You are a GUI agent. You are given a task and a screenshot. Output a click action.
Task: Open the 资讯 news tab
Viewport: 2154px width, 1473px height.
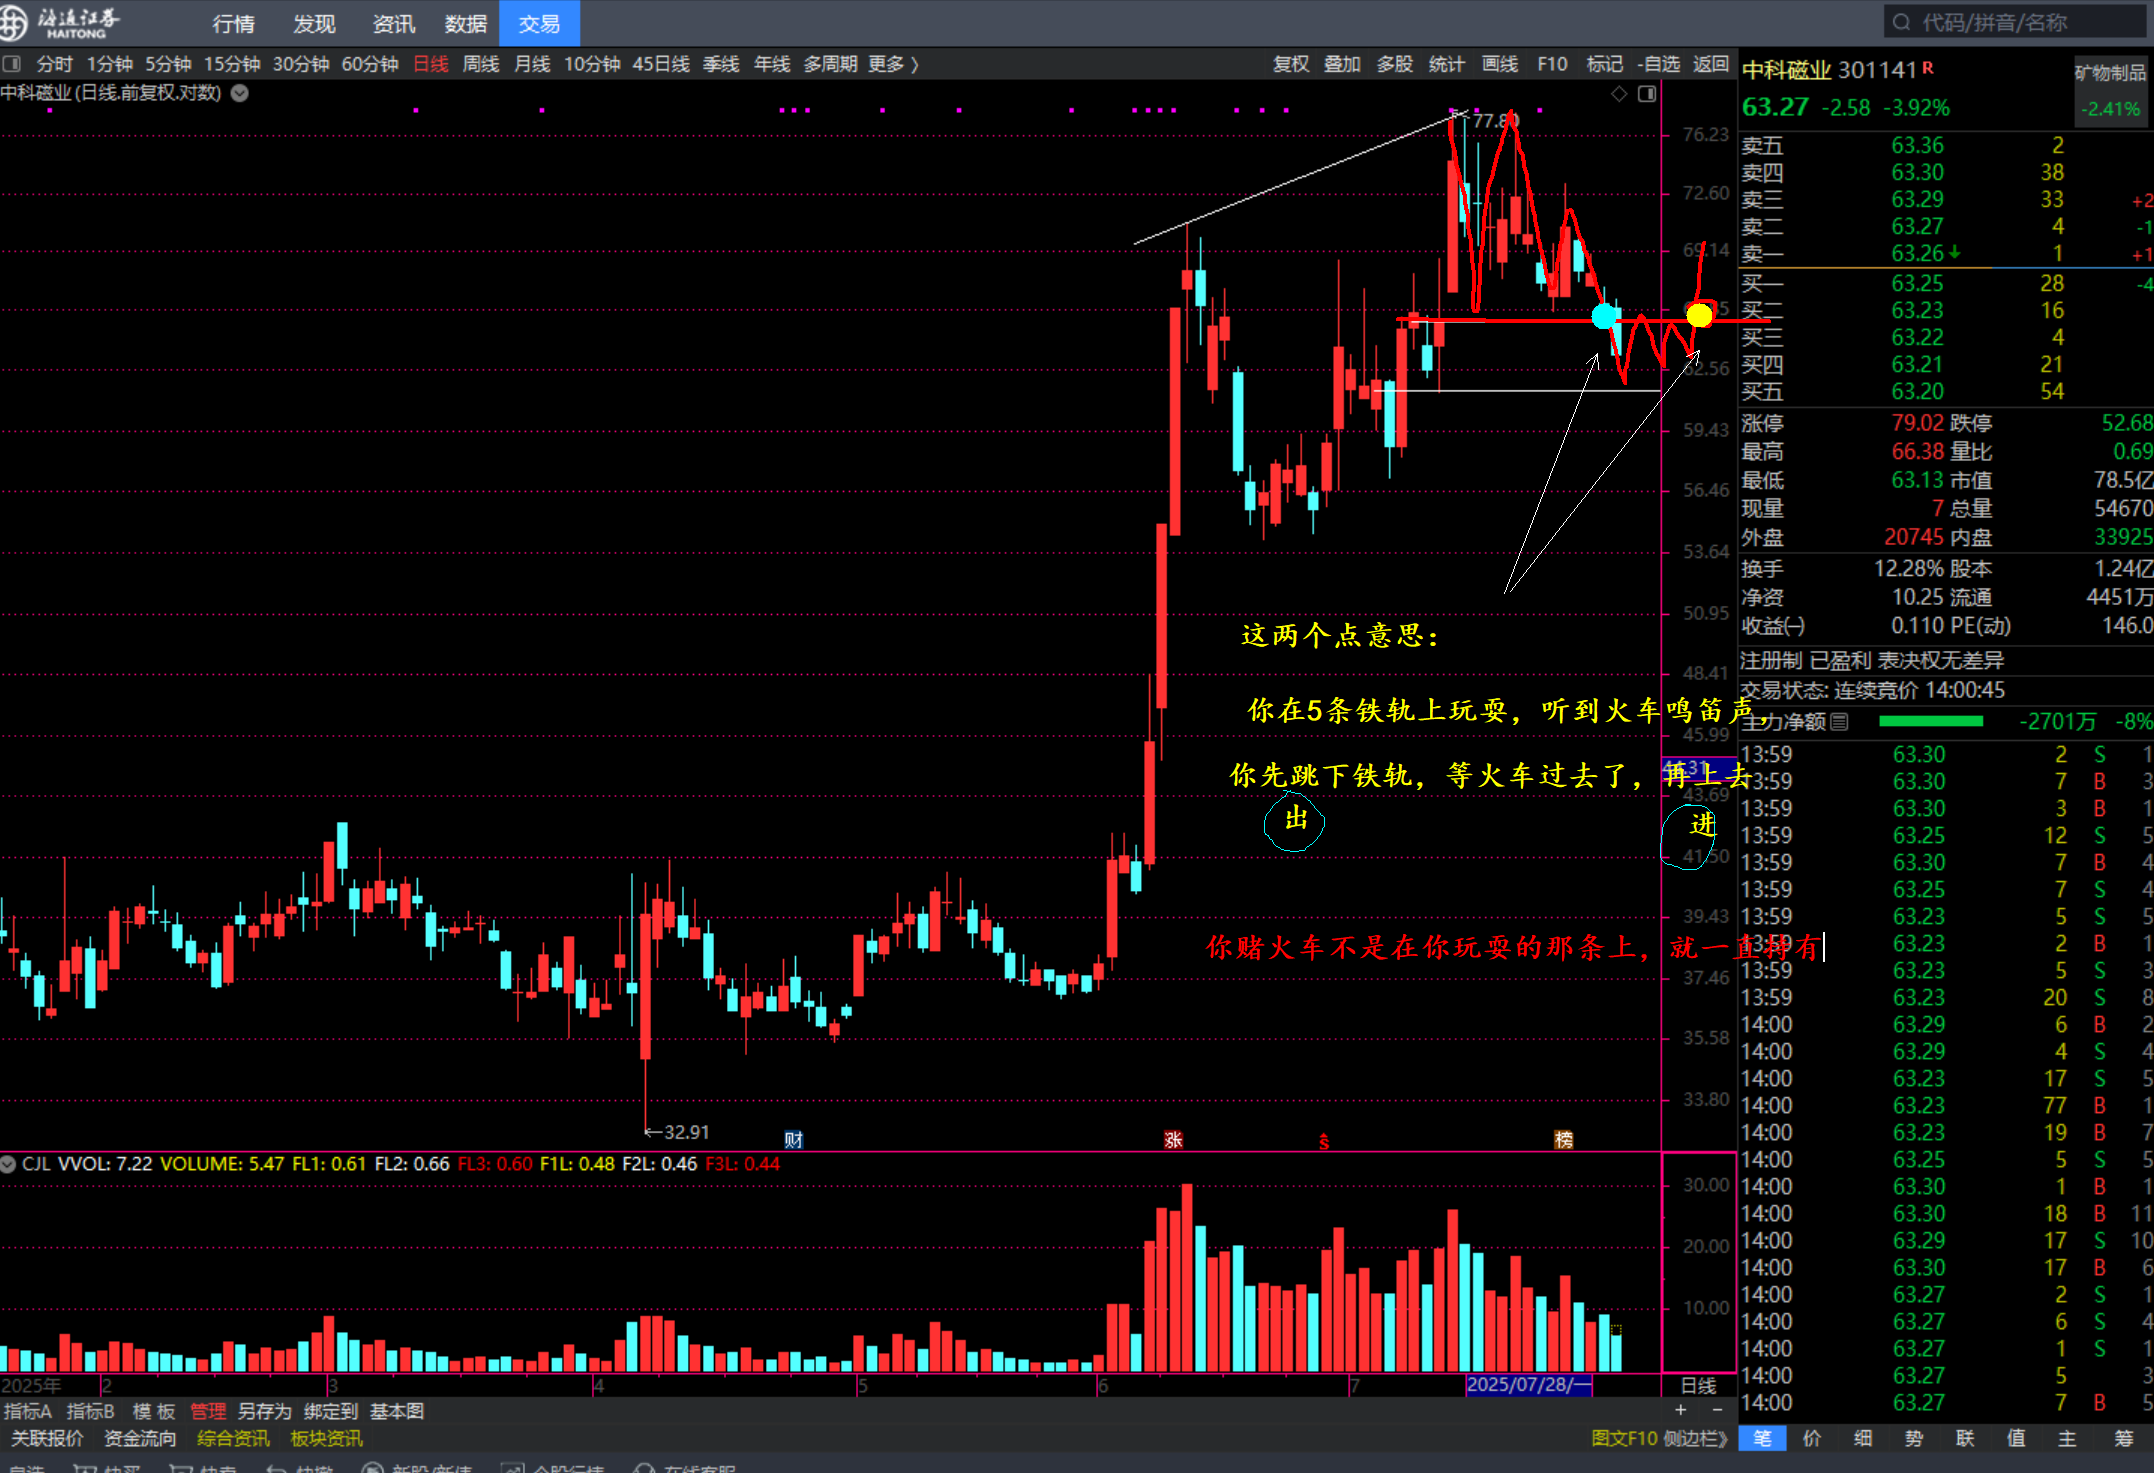(393, 24)
